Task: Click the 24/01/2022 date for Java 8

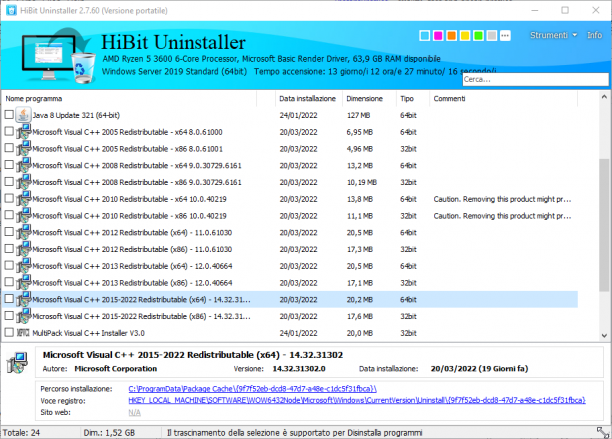Action: 298,115
